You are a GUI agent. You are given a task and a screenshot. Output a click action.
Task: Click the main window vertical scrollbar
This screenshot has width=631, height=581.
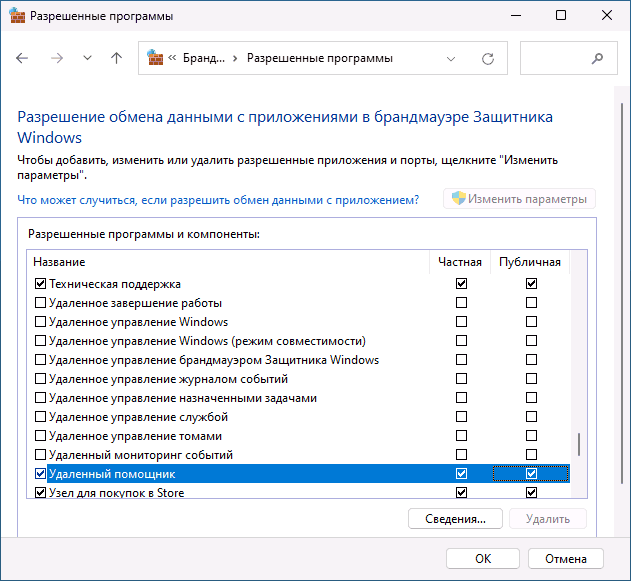pos(623,294)
